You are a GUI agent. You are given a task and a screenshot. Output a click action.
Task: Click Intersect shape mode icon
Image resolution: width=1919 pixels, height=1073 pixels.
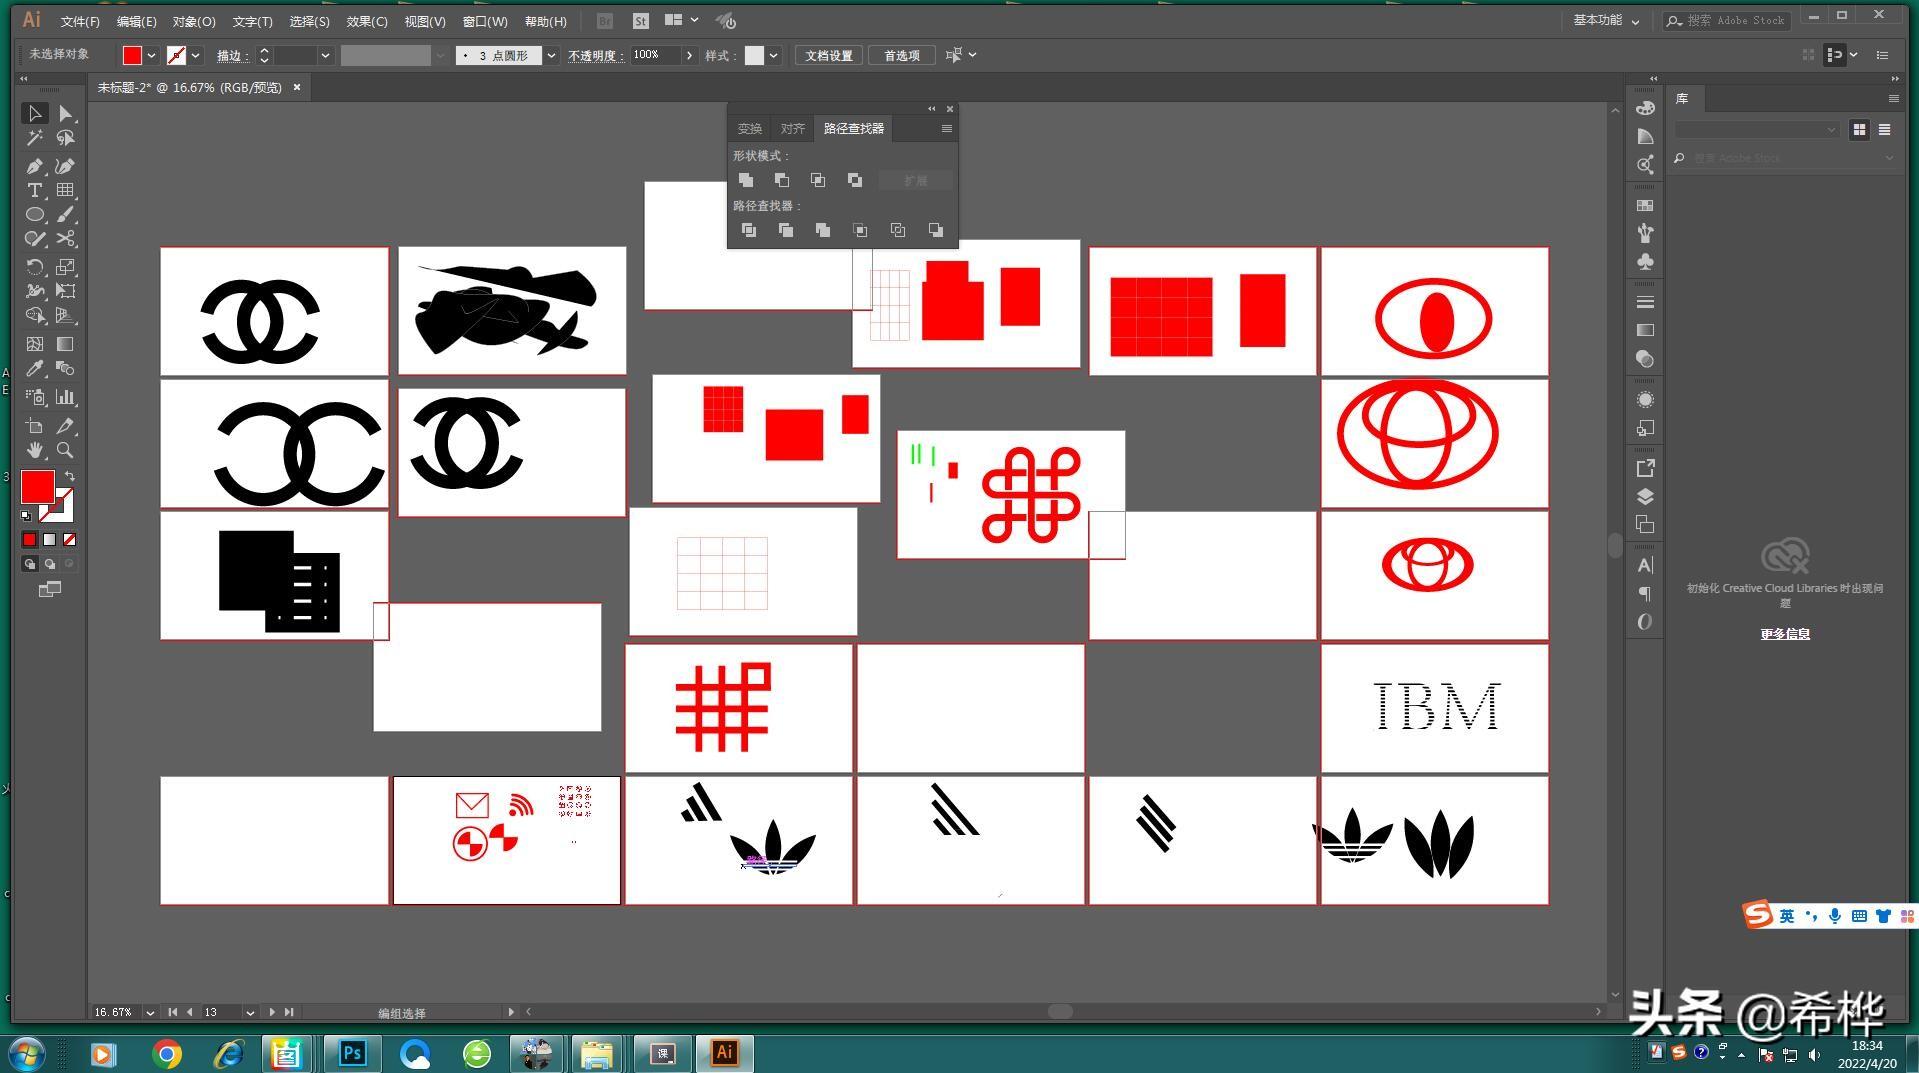pyautogui.click(x=818, y=180)
